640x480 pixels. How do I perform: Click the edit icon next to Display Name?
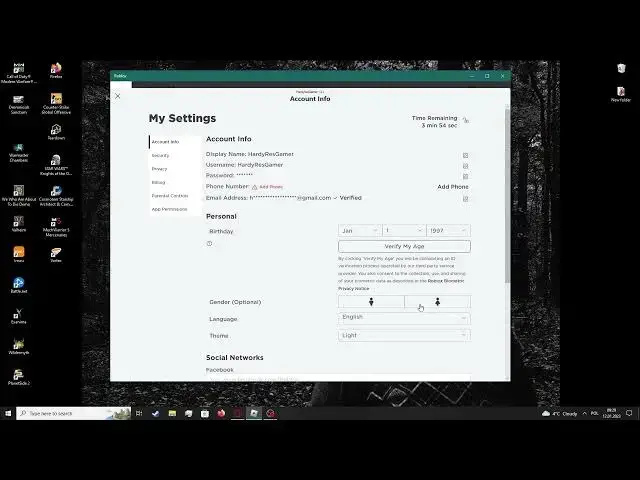(x=465, y=155)
